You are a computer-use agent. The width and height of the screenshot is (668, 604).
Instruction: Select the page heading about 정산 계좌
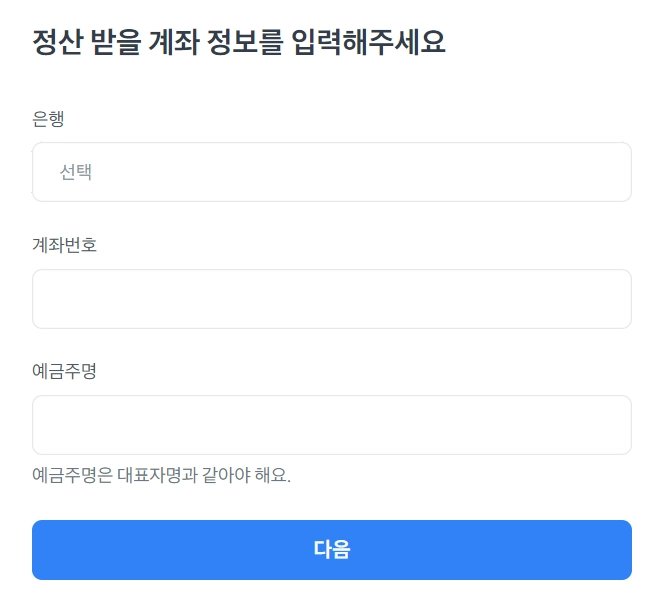point(238,43)
